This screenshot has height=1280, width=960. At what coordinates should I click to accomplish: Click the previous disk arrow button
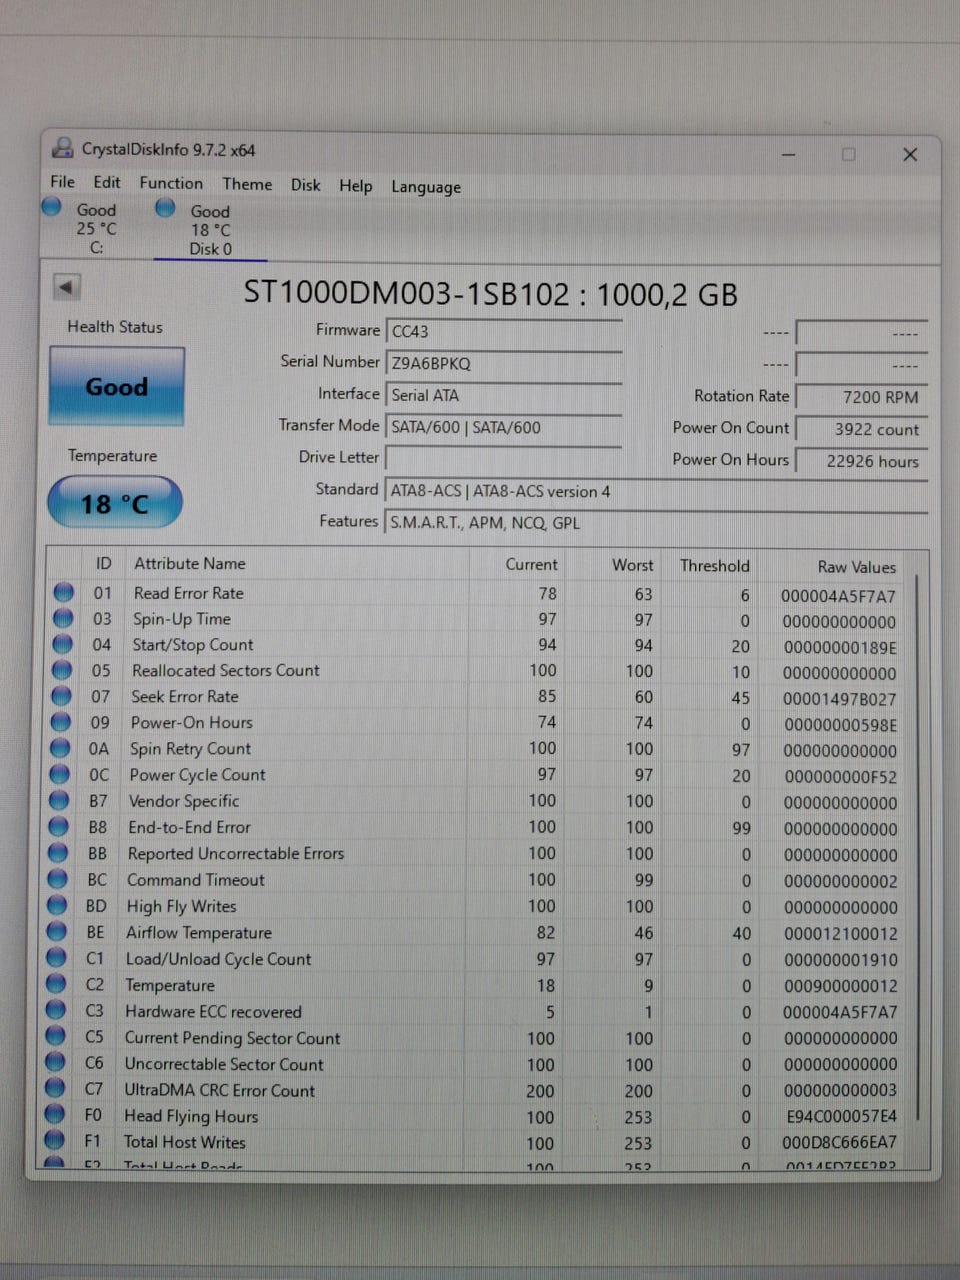point(66,287)
